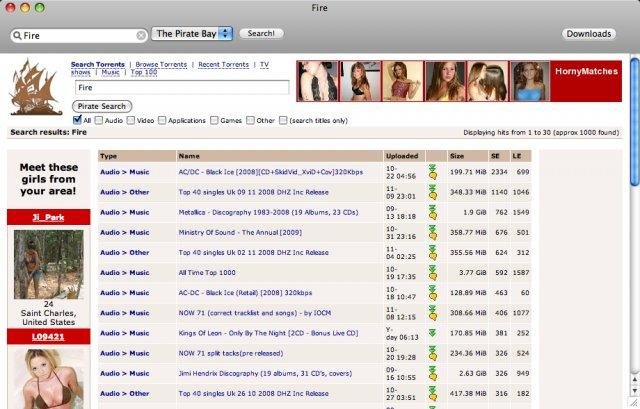Click download icon for Kings Of Leon row
Screen dimensions: 640x409
pos(432,333)
